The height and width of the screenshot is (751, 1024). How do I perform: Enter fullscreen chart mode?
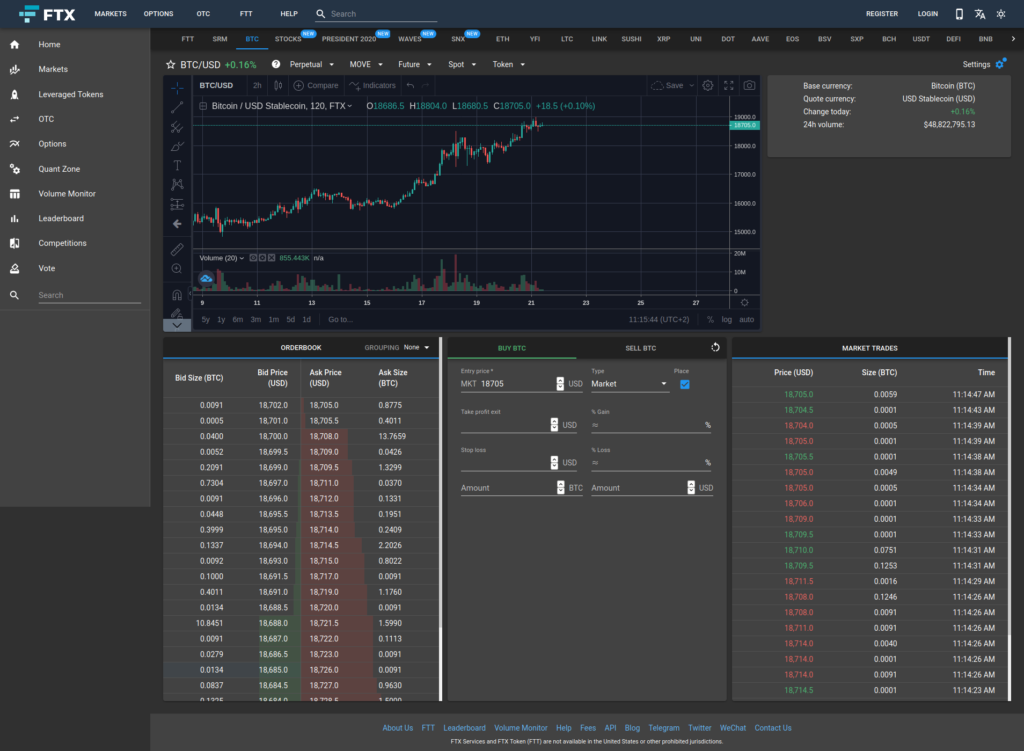[729, 86]
